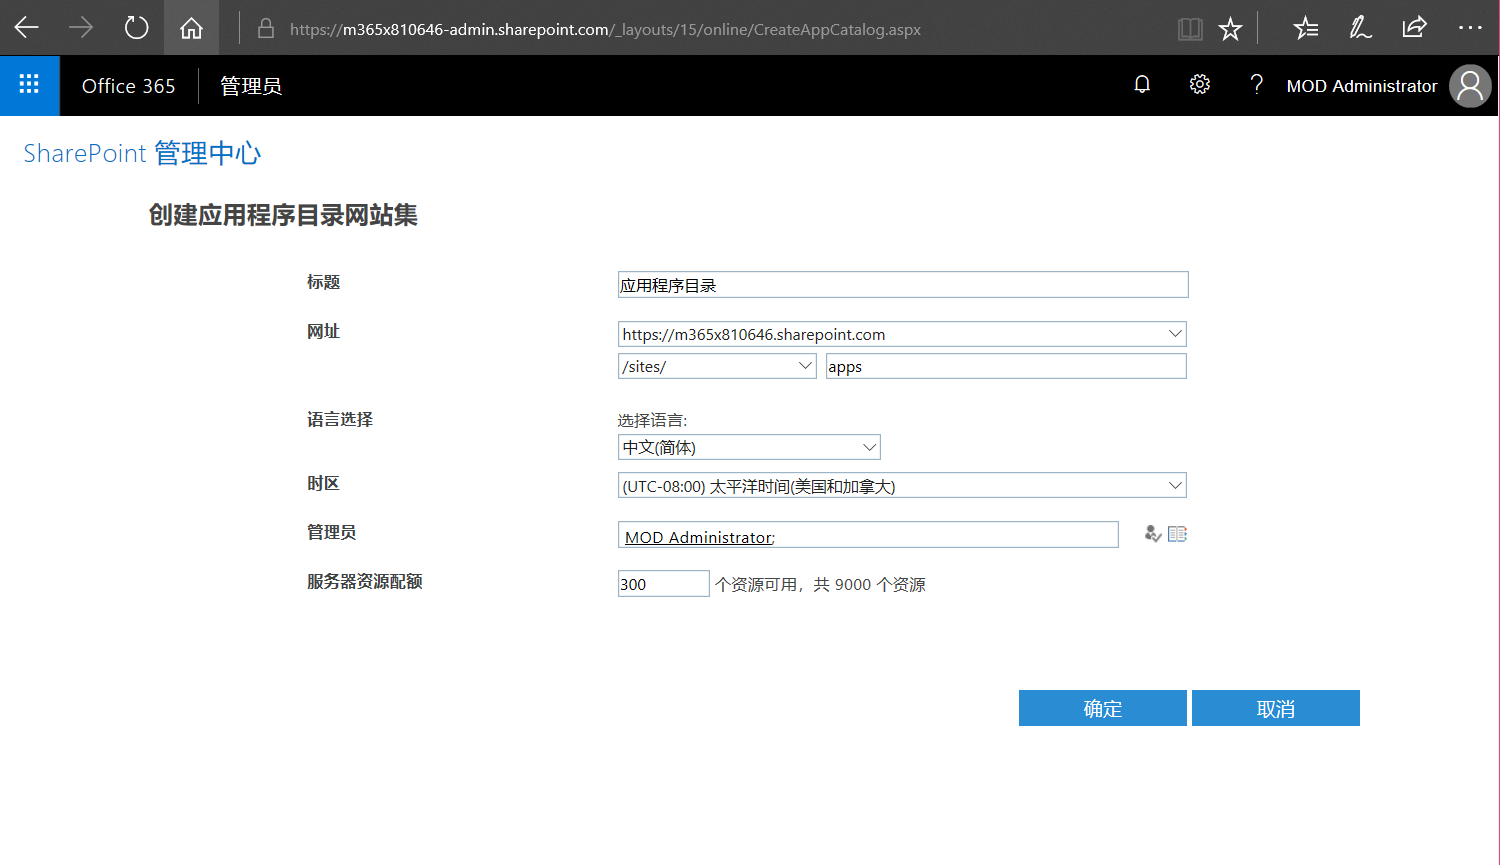Open the notifications bell
Screen dimensions: 1500x865
tap(1142, 85)
